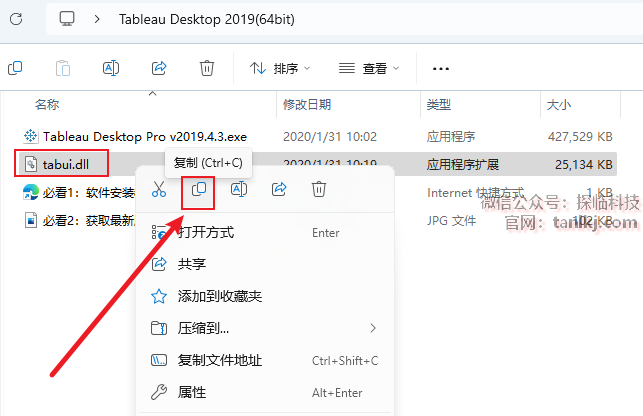
Task: Click the refresh icon beside address bar
Action: [16, 19]
